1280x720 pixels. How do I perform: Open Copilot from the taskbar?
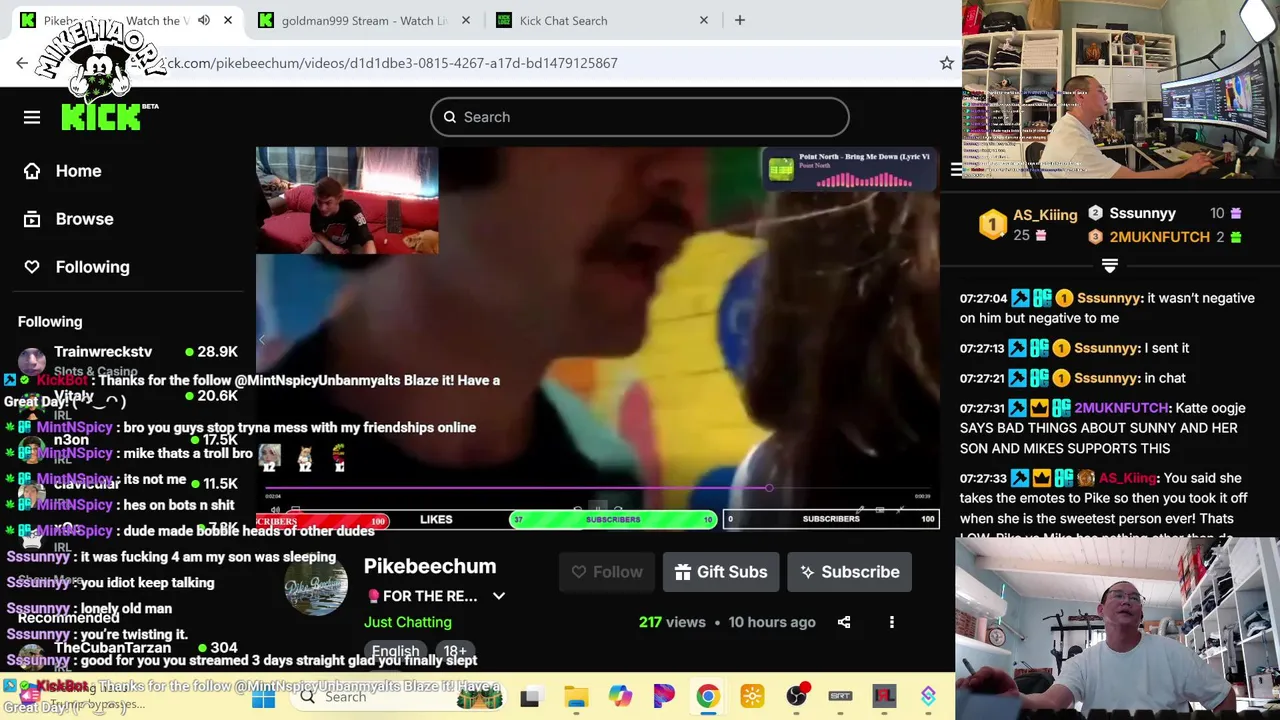click(x=620, y=697)
